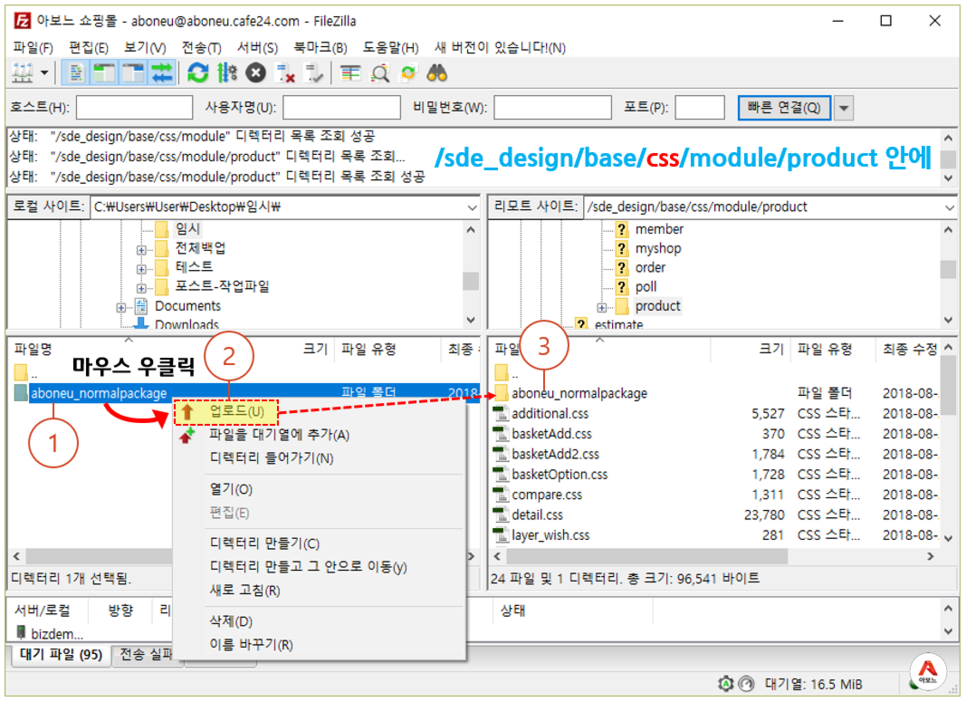The width and height of the screenshot is (966, 702).
Task: Open the Site Manager dropdown arrow
Action: (x=44, y=73)
